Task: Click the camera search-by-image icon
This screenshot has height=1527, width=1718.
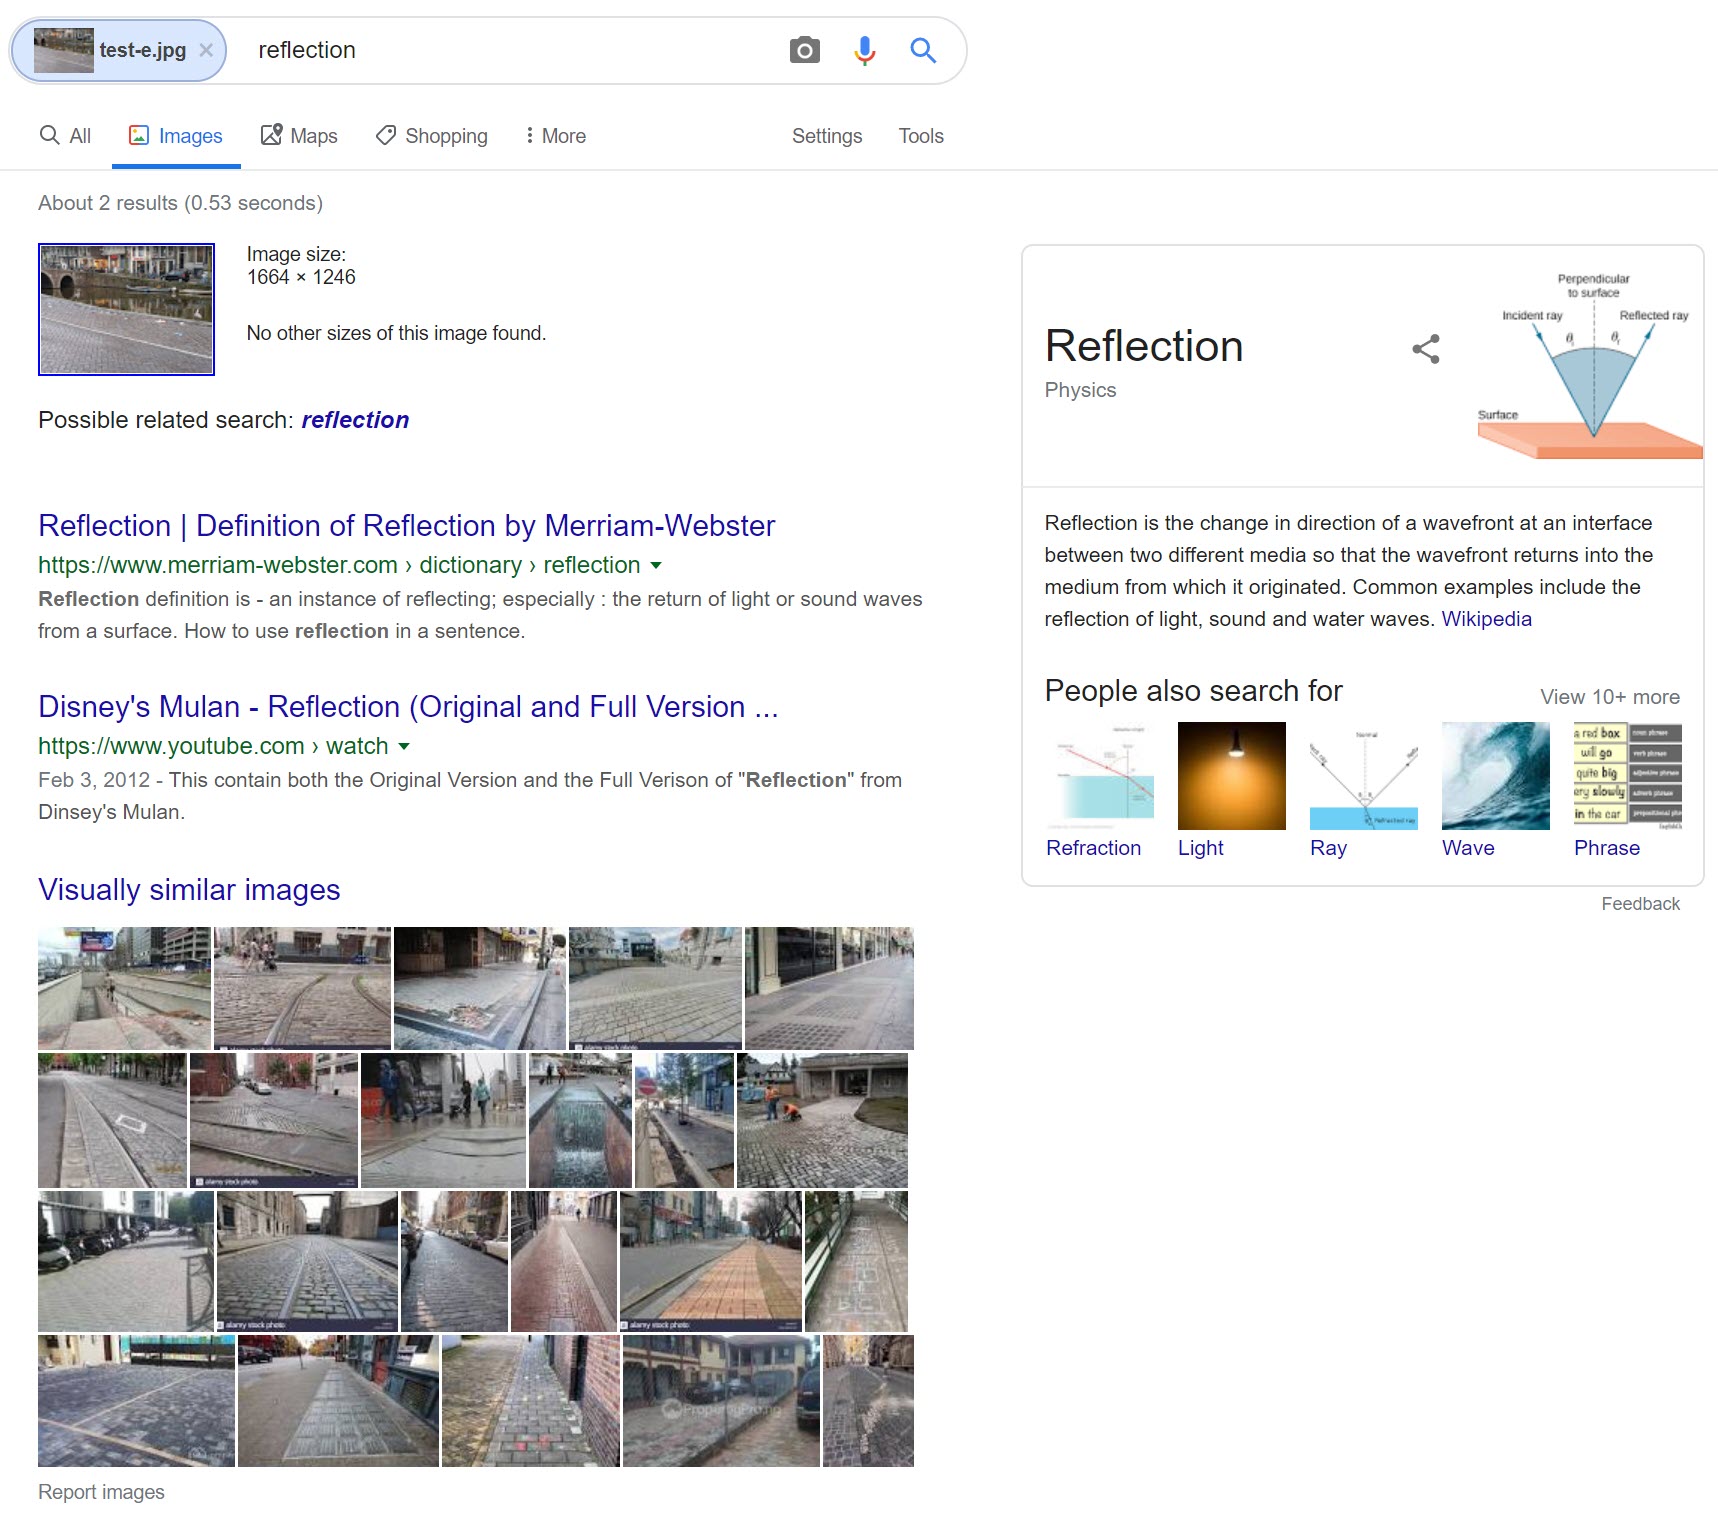Action: [x=804, y=50]
